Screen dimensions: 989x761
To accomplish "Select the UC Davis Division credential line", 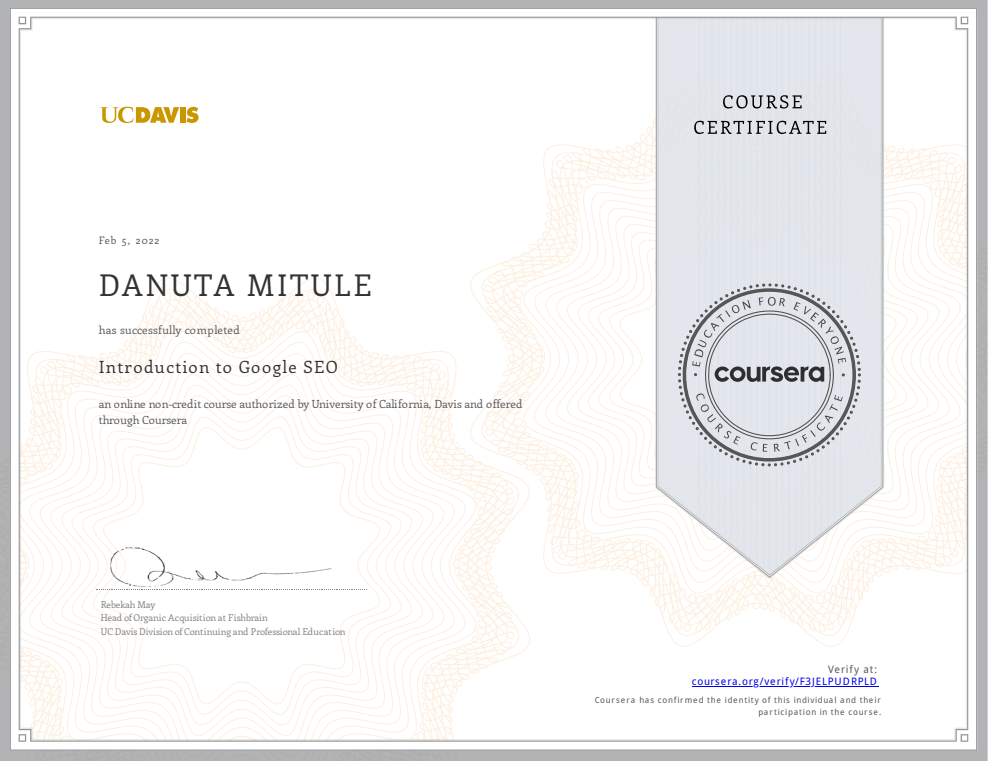I will click(x=222, y=632).
